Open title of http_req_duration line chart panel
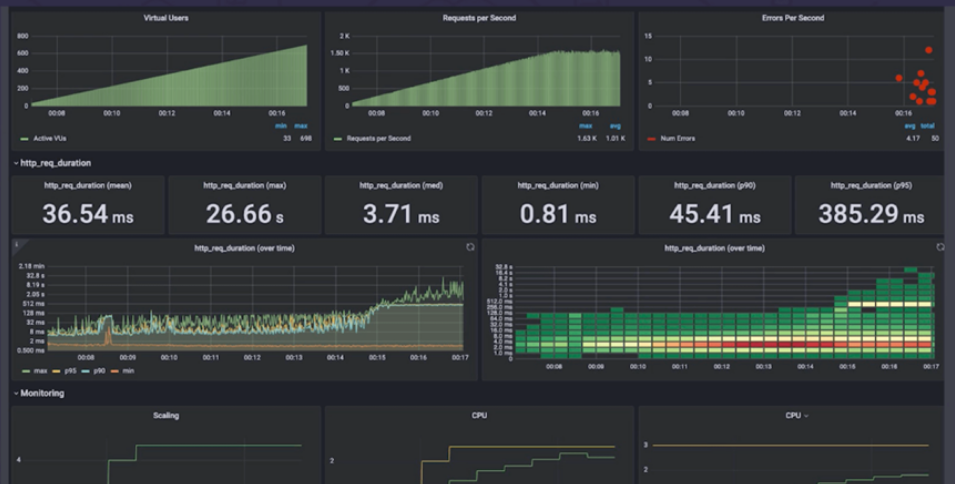Viewport: 955px width, 484px height. [244, 248]
